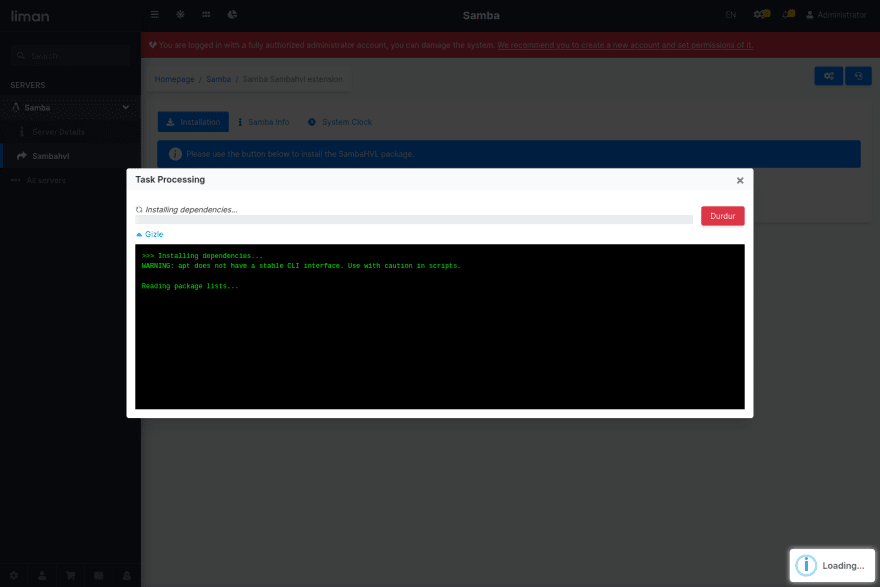Viewport: 880px width, 587px height.
Task: Click the spinner icon beside Installing dependencies
Action: (139, 209)
